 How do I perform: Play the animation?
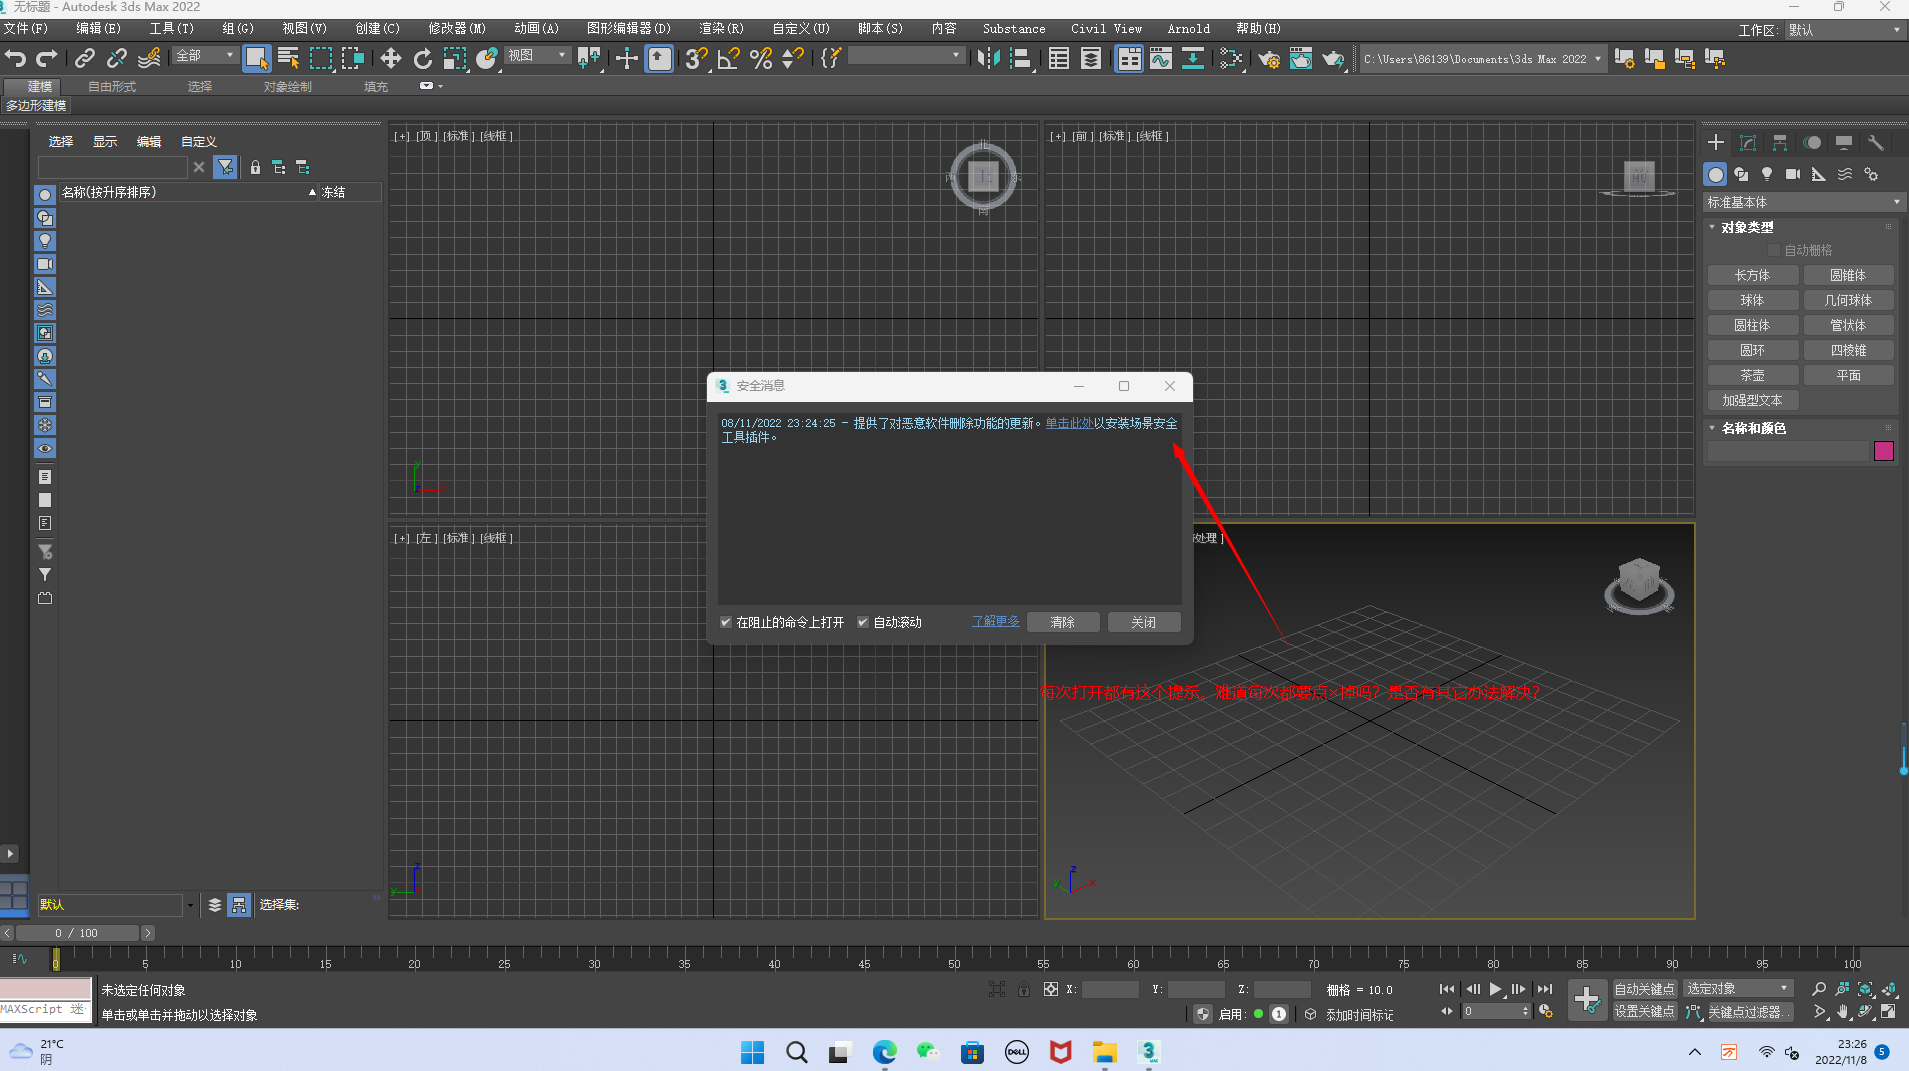pyautogui.click(x=1495, y=989)
